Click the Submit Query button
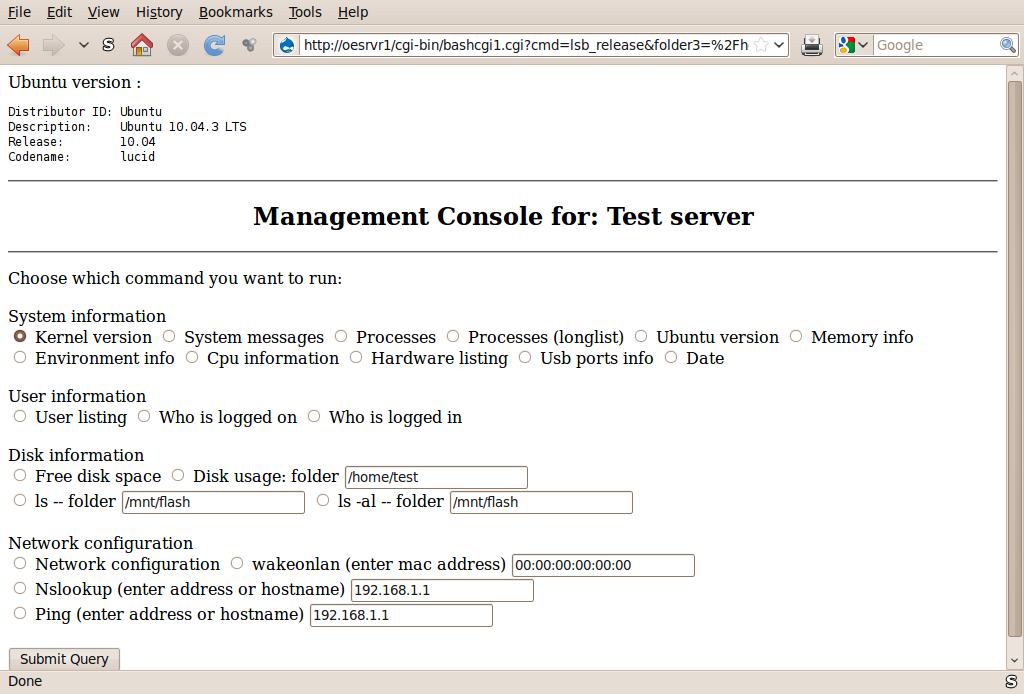Viewport: 1024px width, 694px height. pyautogui.click(x=64, y=659)
